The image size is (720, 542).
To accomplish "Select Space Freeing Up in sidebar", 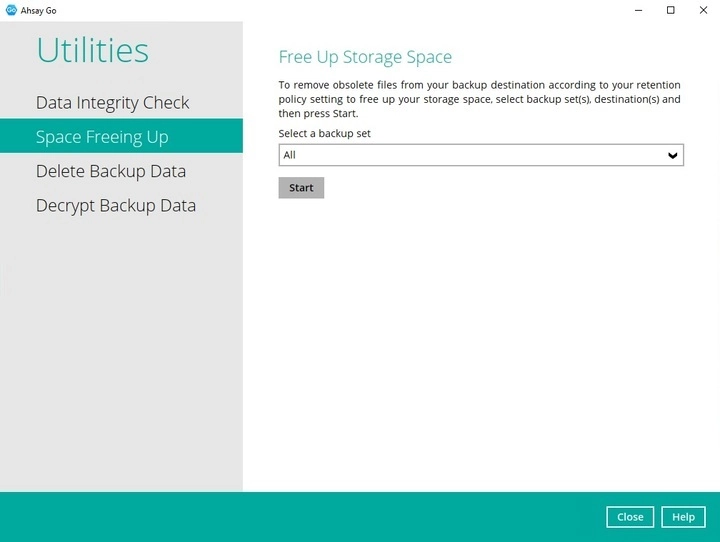I will coord(121,136).
